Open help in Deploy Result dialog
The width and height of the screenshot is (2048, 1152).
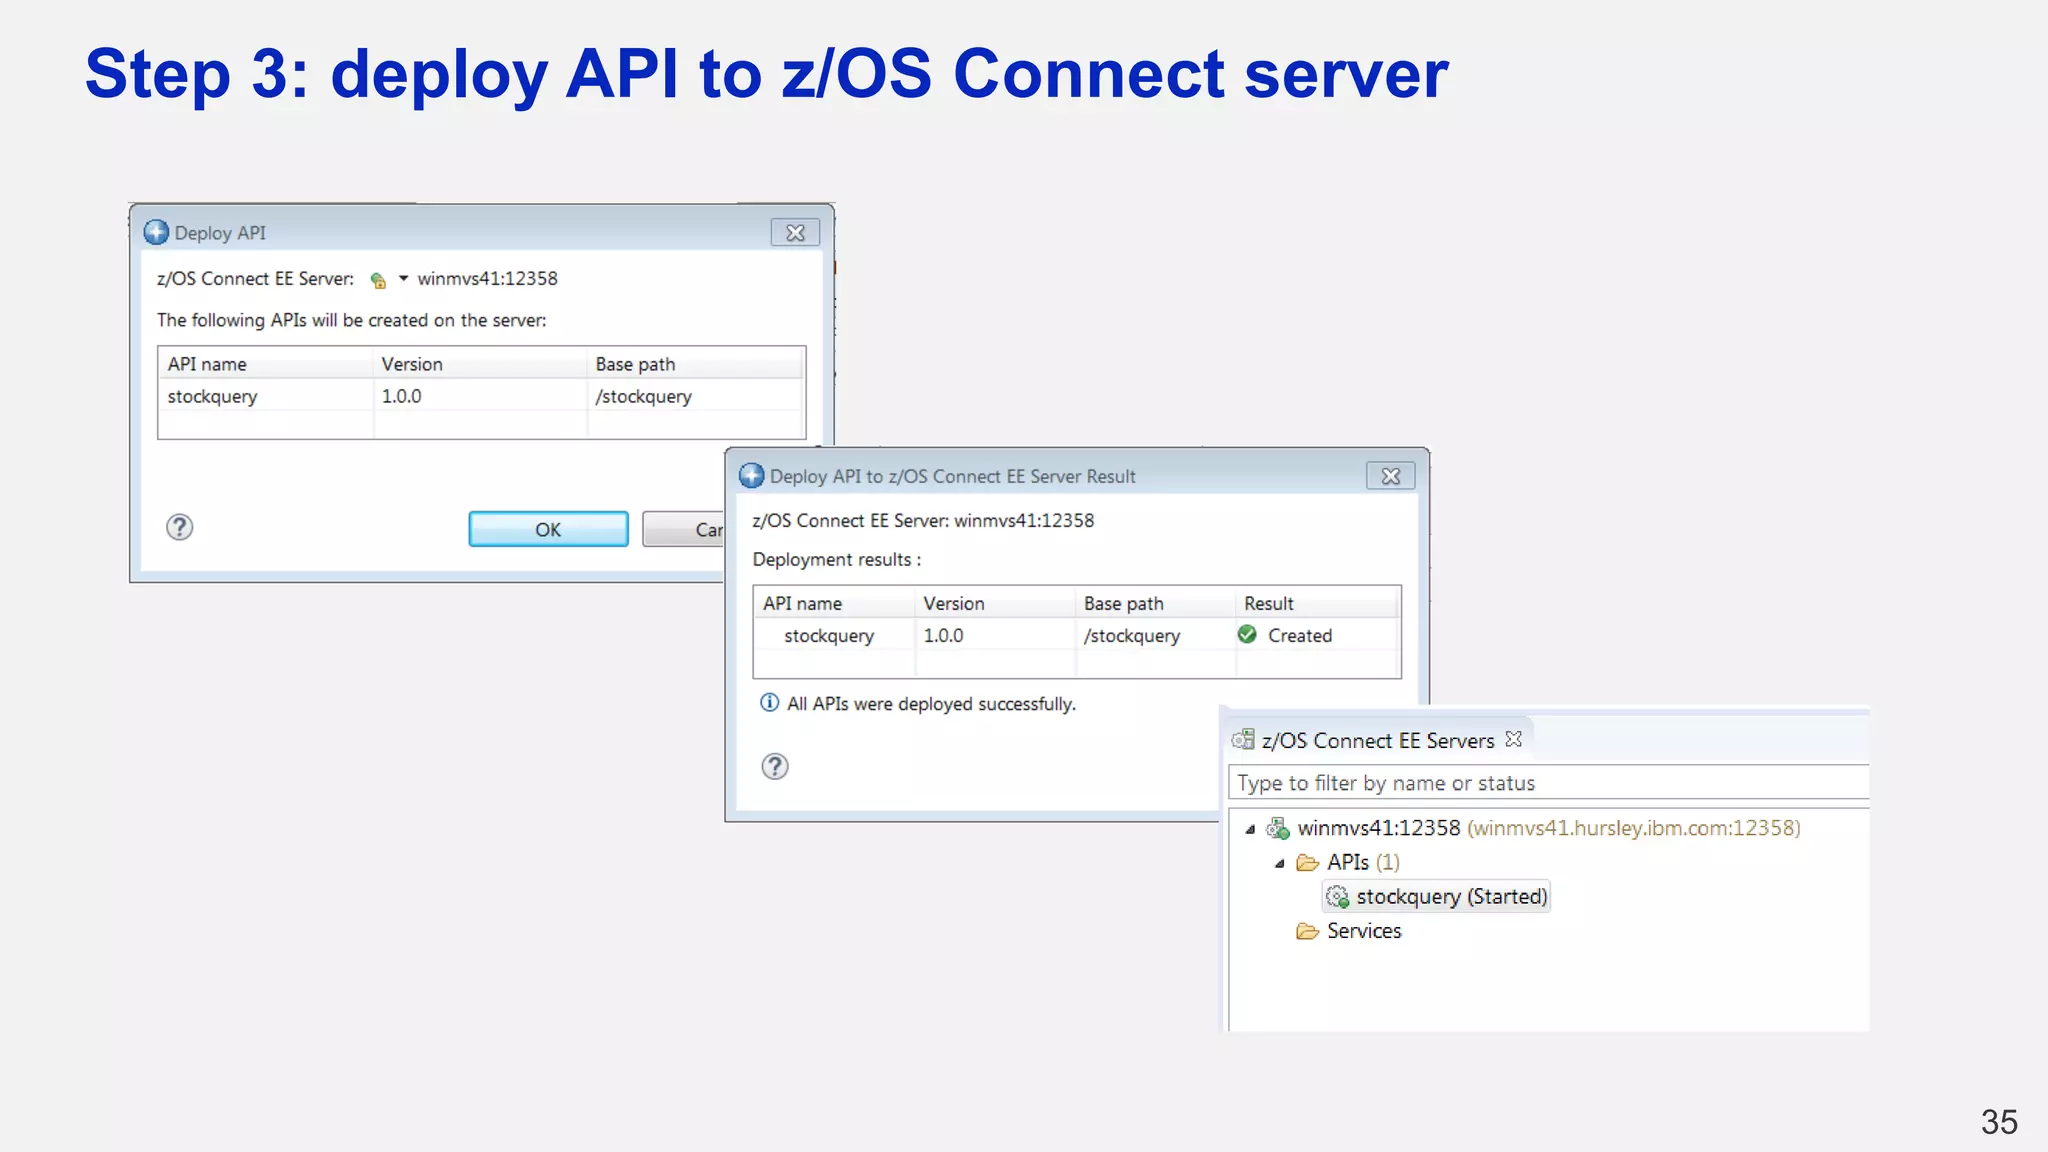click(775, 766)
